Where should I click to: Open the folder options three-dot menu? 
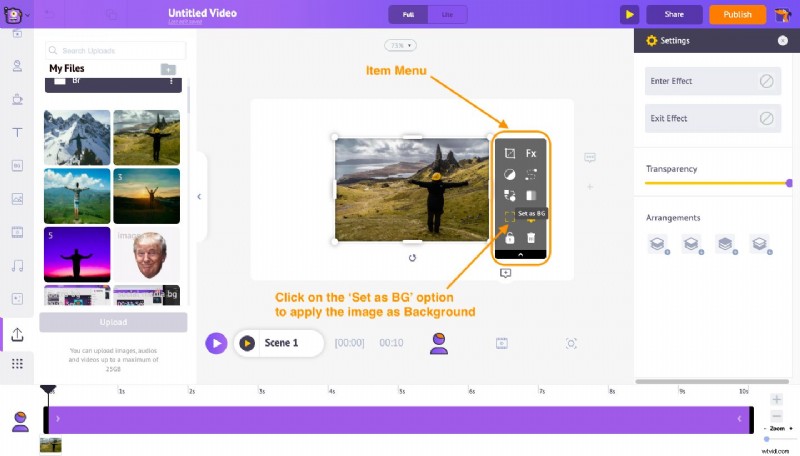pyautogui.click(x=171, y=81)
